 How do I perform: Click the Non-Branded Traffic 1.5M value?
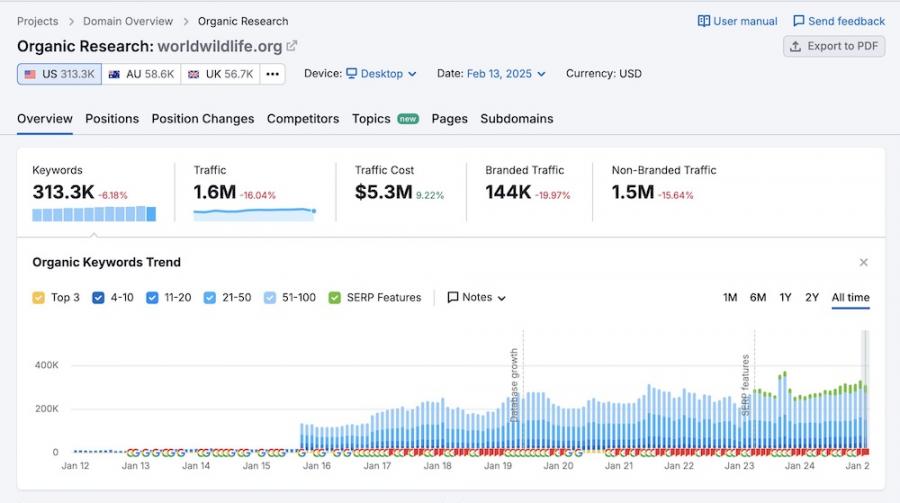click(633, 192)
